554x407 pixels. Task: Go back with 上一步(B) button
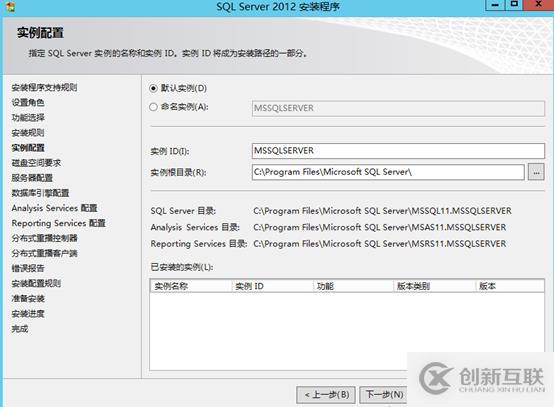point(326,395)
